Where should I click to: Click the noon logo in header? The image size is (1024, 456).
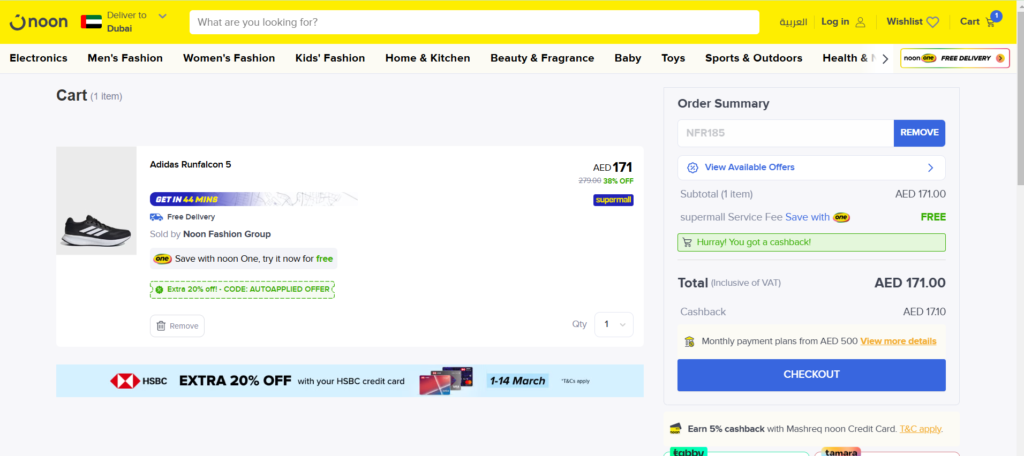click(37, 21)
